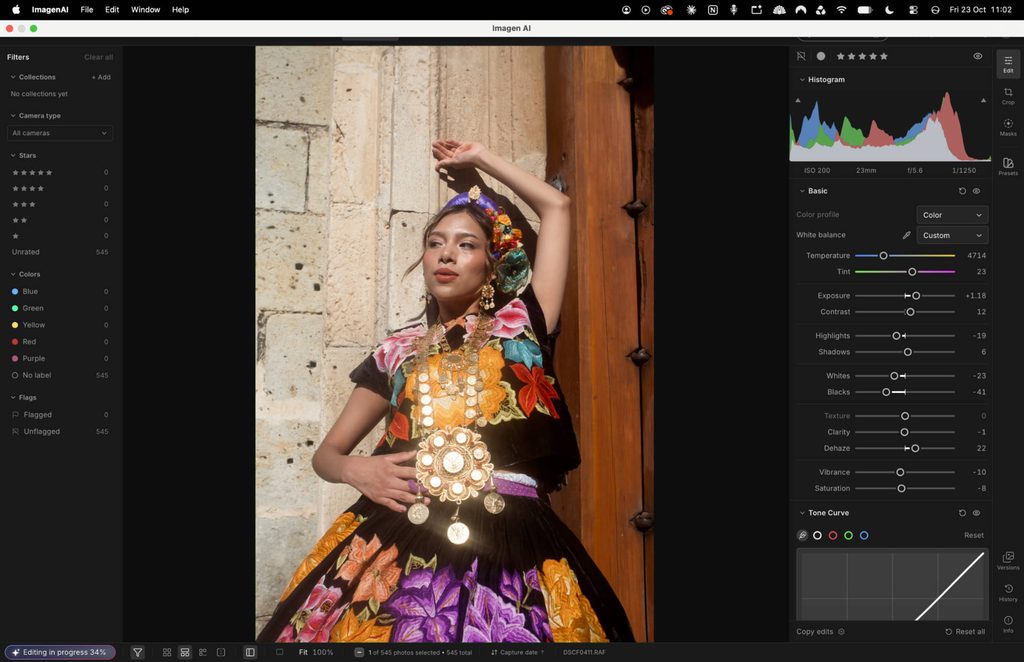
Task: Filter by five stars row
Action: coord(59,172)
